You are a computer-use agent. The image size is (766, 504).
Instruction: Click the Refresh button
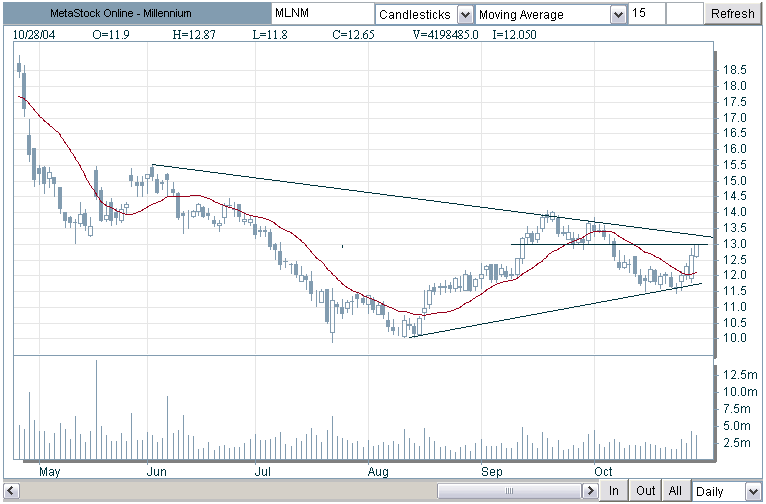pos(732,14)
